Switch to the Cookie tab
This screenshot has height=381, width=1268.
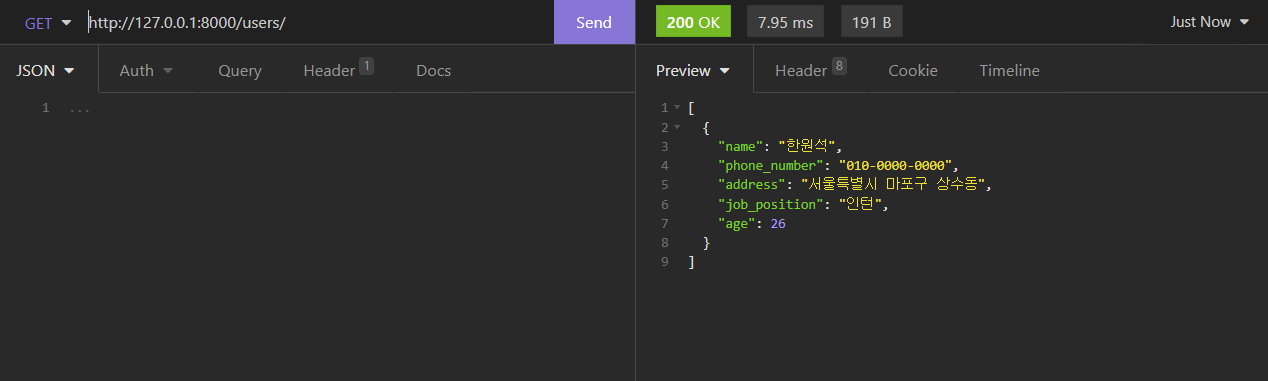pos(913,70)
